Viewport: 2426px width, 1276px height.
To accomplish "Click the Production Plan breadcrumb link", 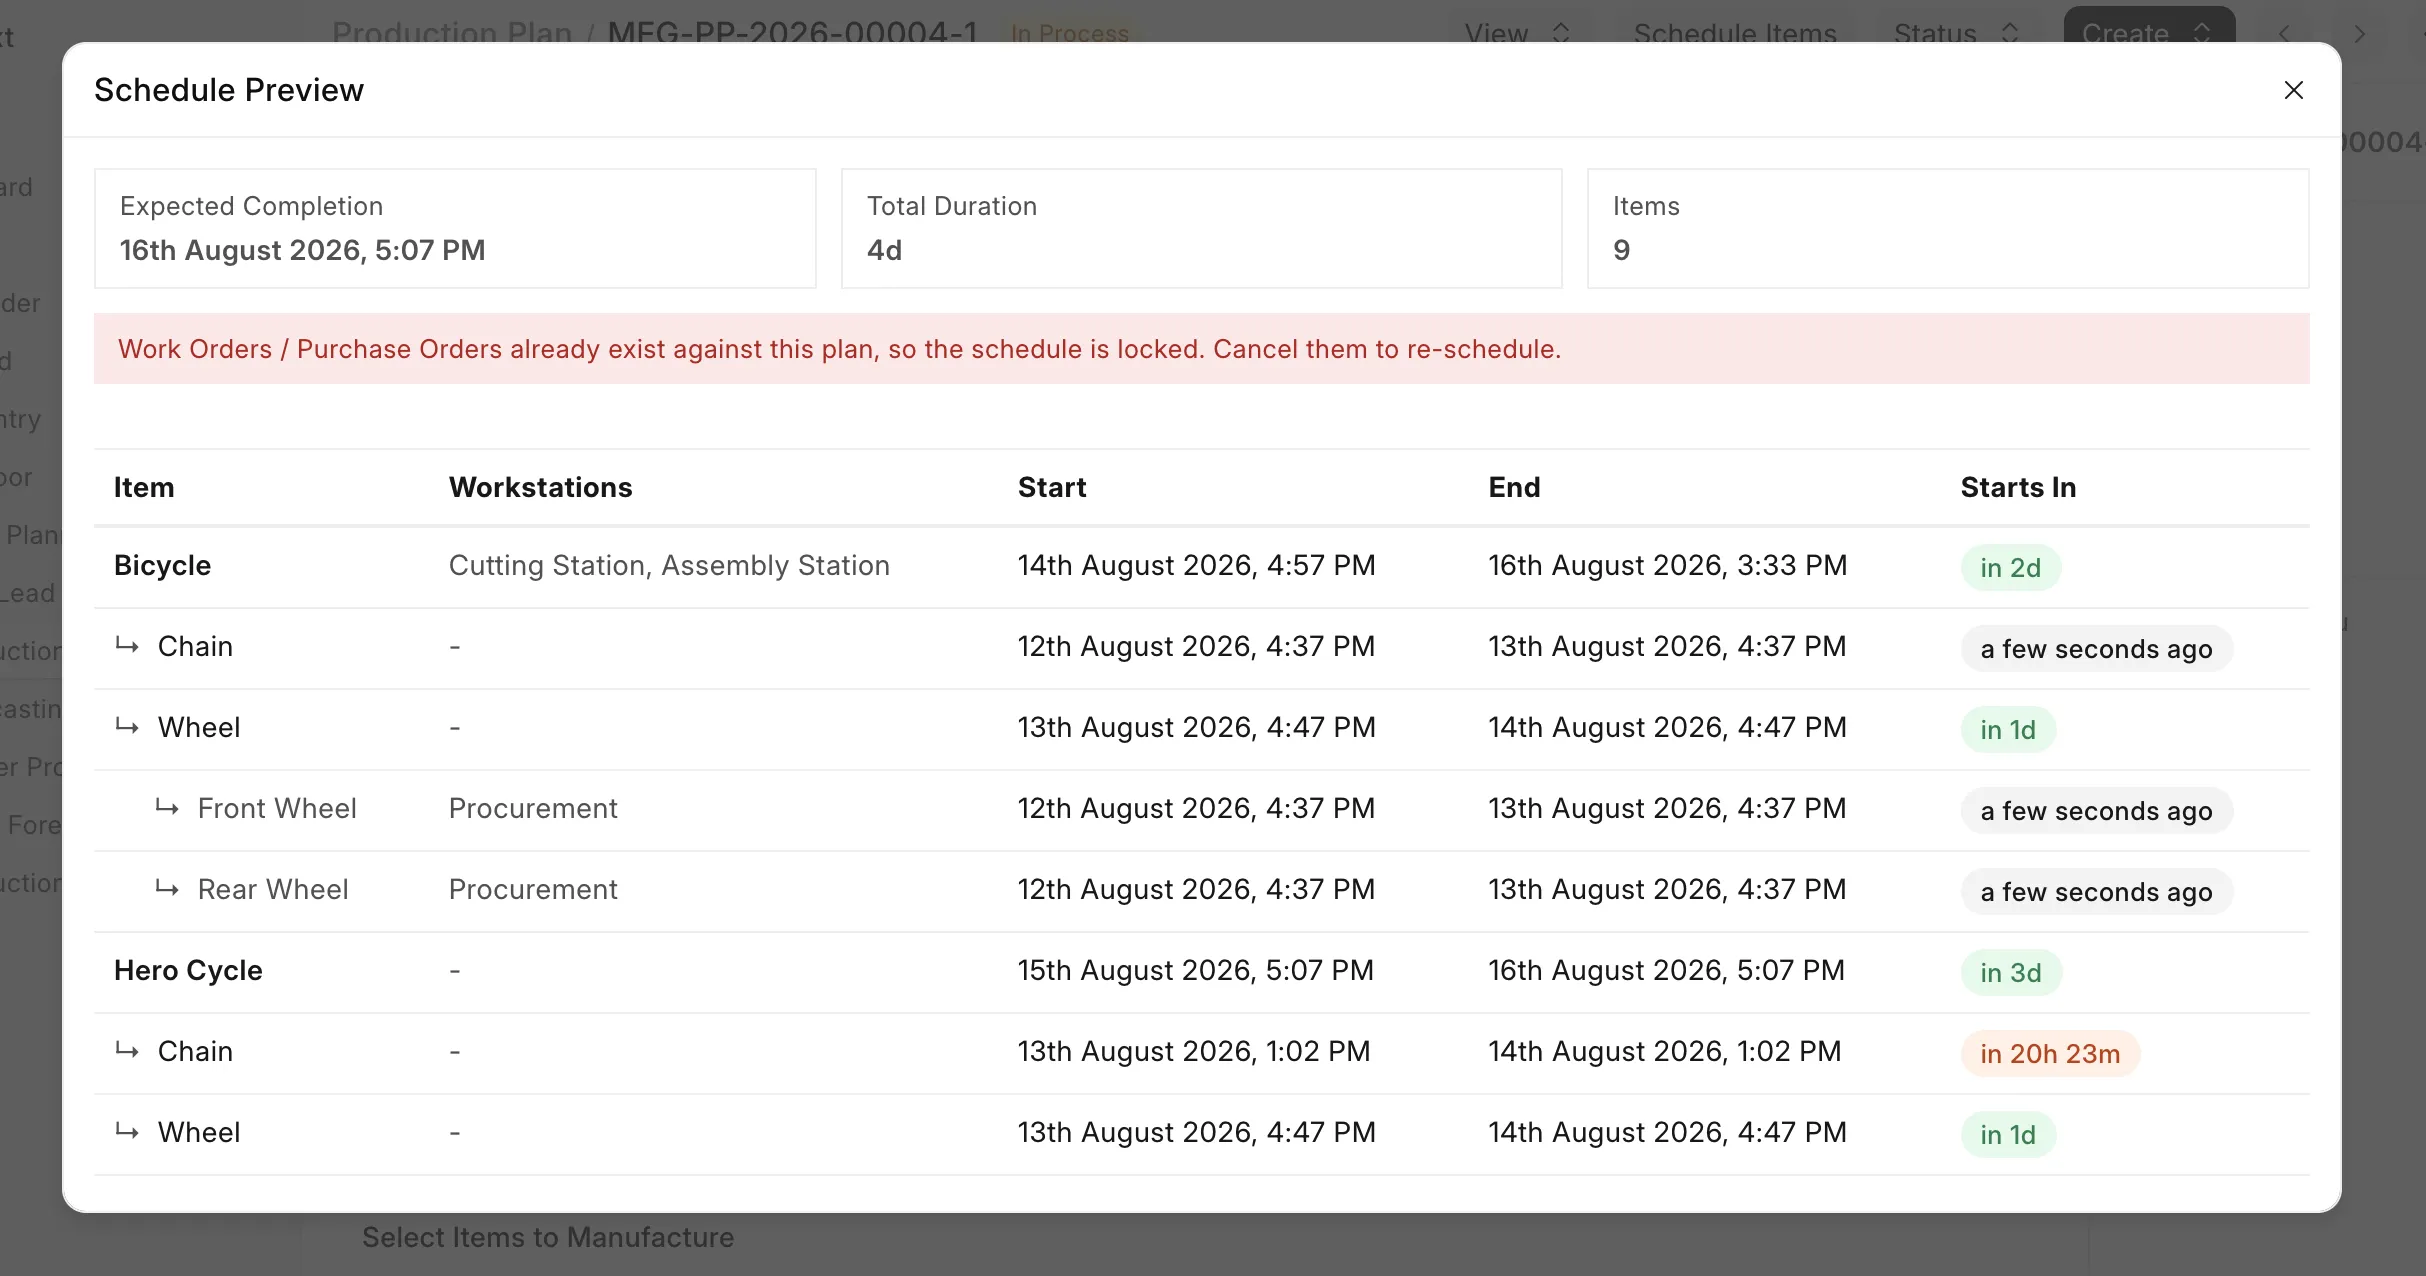I will 452,32.
